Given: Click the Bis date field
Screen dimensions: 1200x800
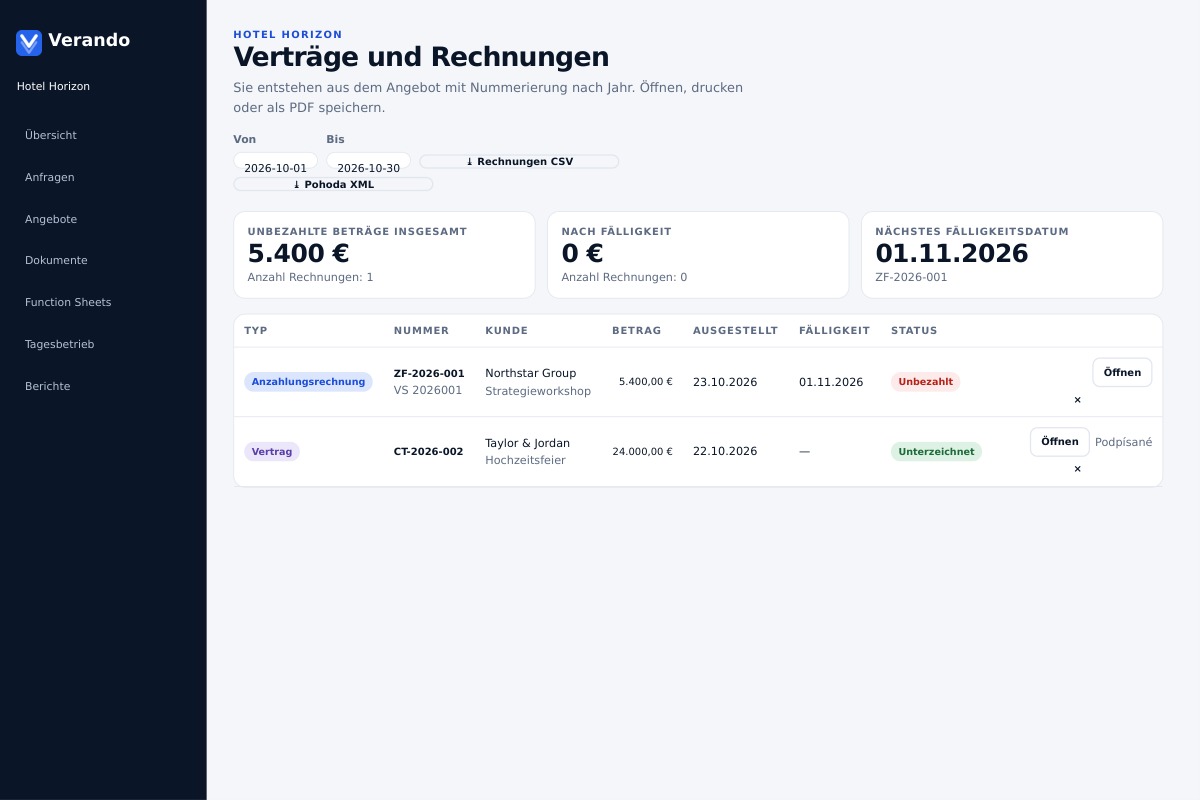Looking at the screenshot, I should pyautogui.click(x=368, y=161).
